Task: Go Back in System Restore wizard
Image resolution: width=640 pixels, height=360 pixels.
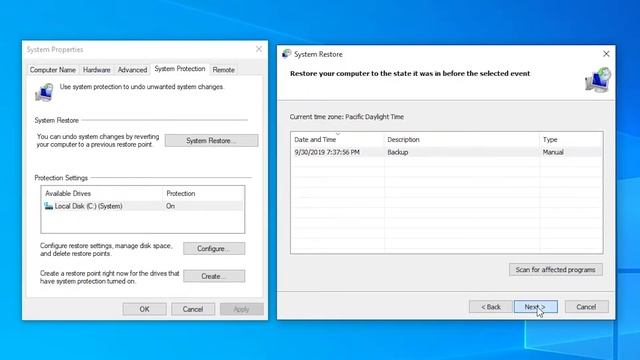Action: tap(491, 307)
